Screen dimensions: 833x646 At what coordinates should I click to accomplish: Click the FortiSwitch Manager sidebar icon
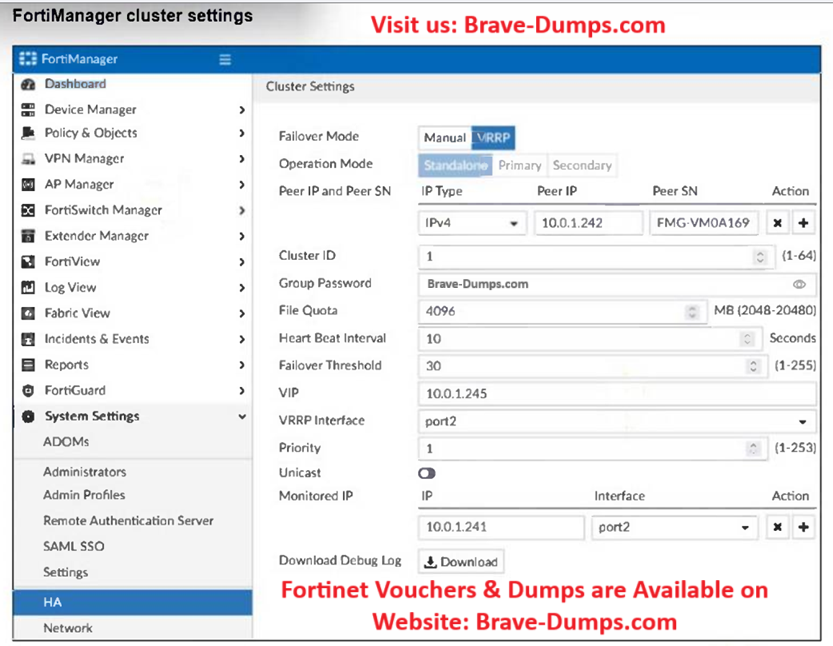coord(28,210)
